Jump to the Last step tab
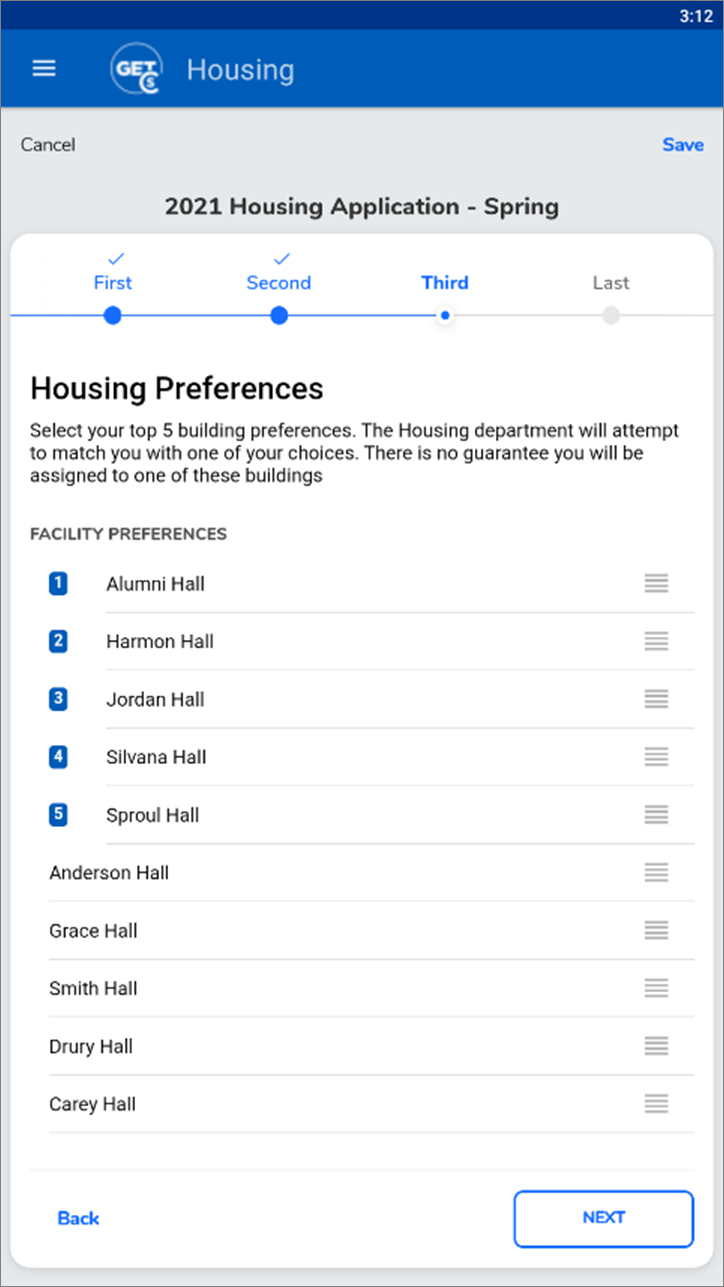This screenshot has width=724, height=1287. point(611,283)
